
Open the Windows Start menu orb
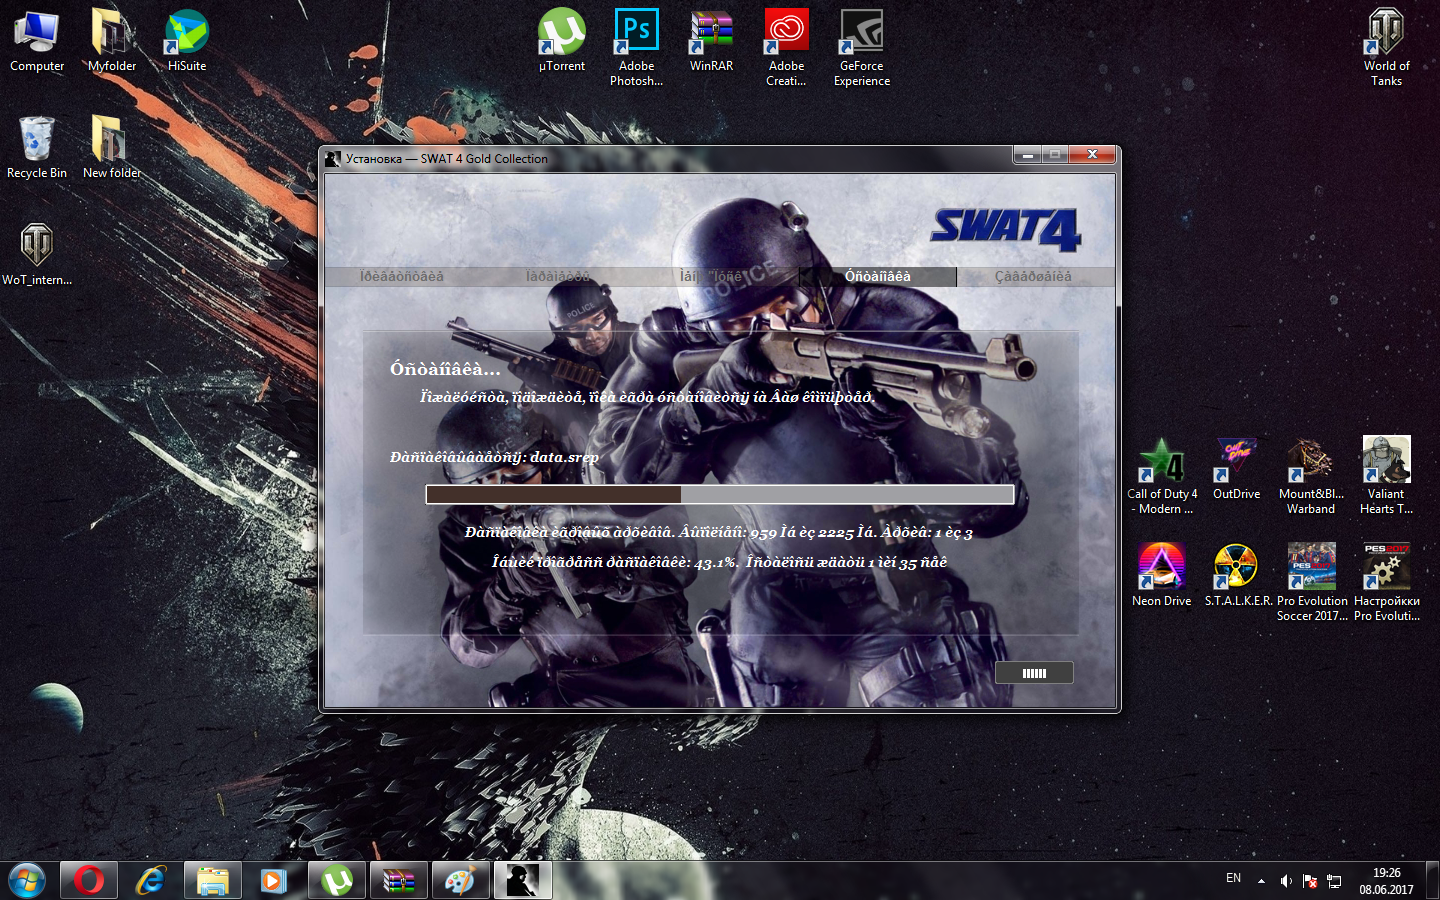pyautogui.click(x=27, y=880)
